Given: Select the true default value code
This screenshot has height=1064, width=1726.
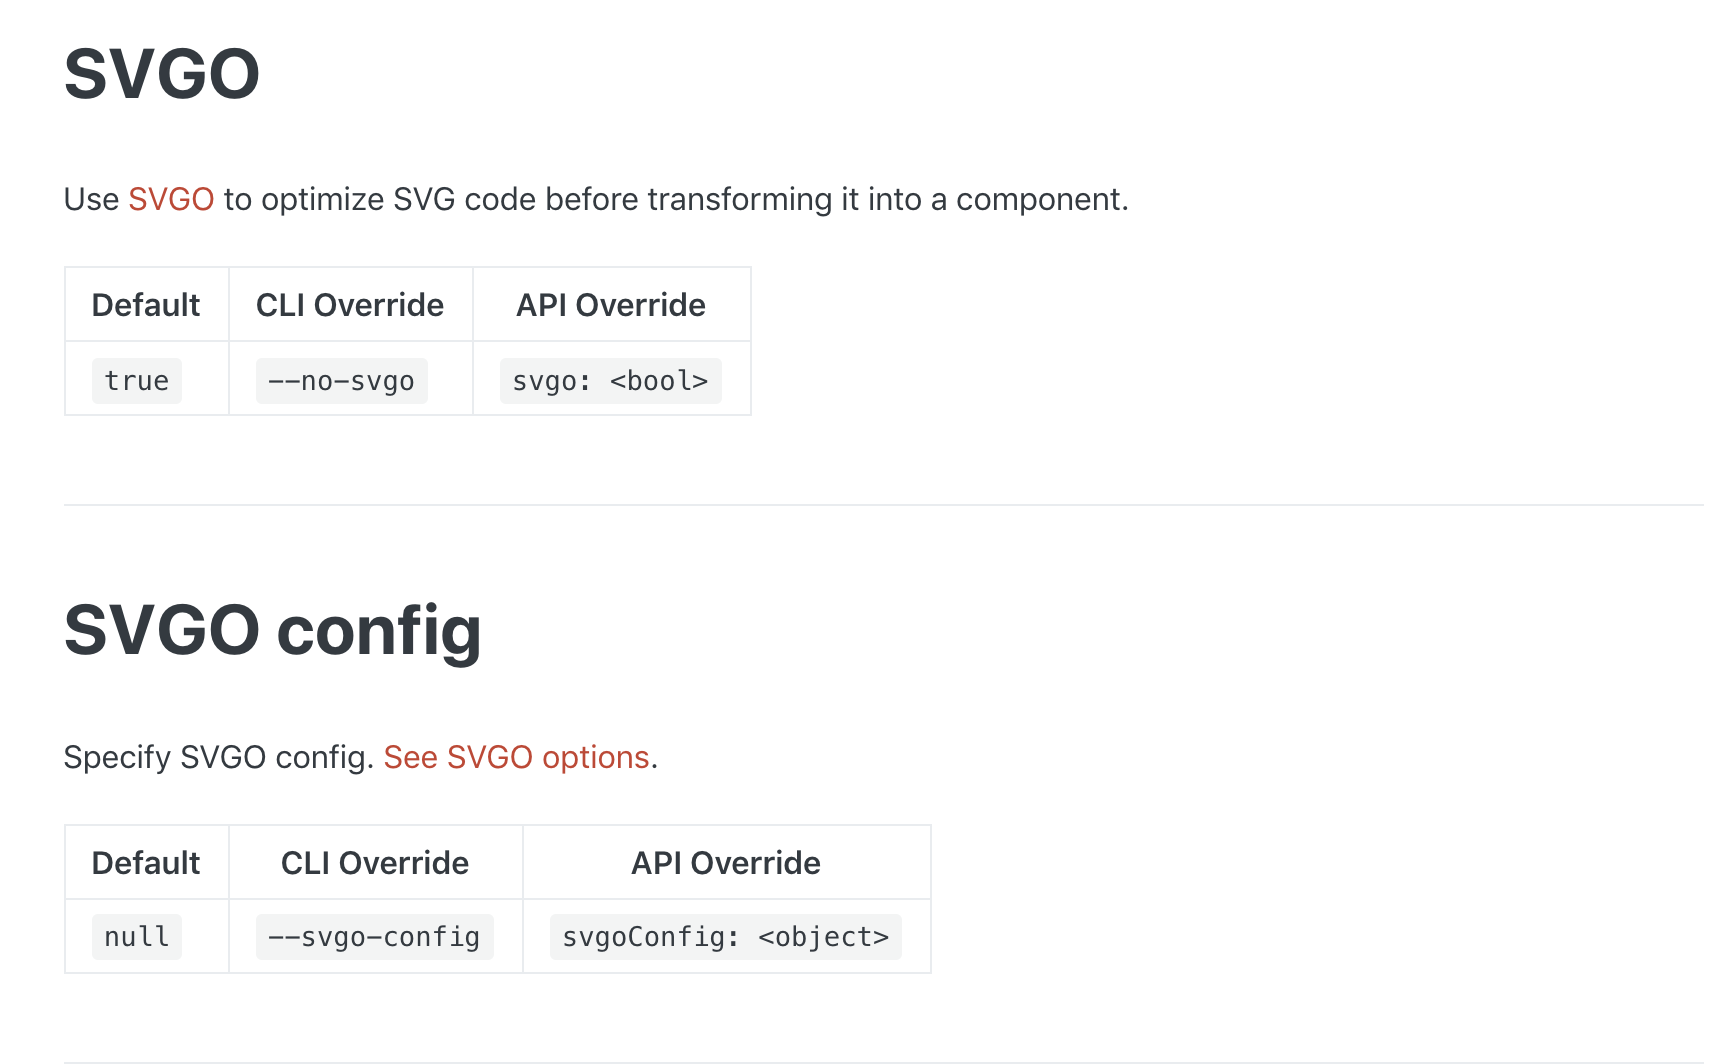Looking at the screenshot, I should point(137,381).
